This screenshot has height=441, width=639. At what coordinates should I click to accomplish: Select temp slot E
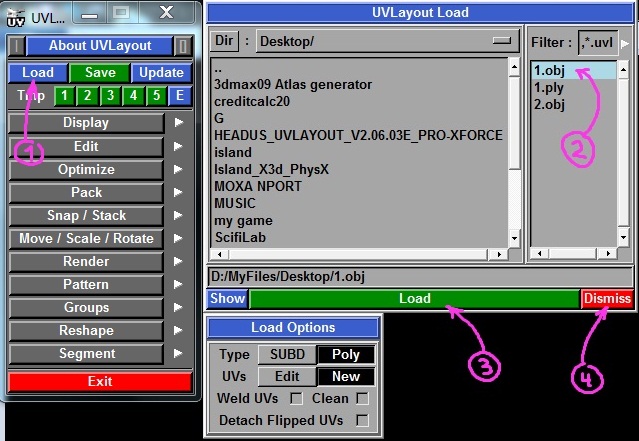(x=180, y=96)
